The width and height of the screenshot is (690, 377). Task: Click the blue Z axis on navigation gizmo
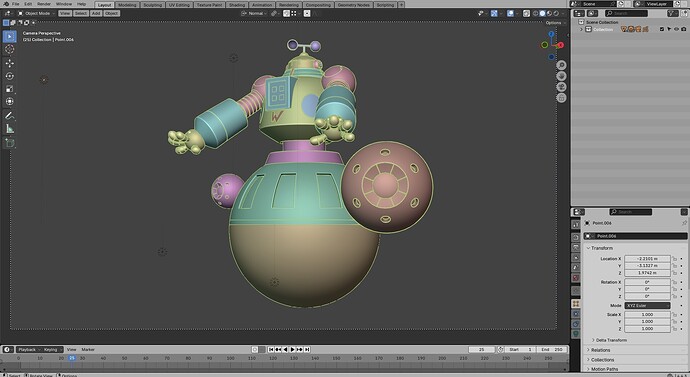point(551,34)
